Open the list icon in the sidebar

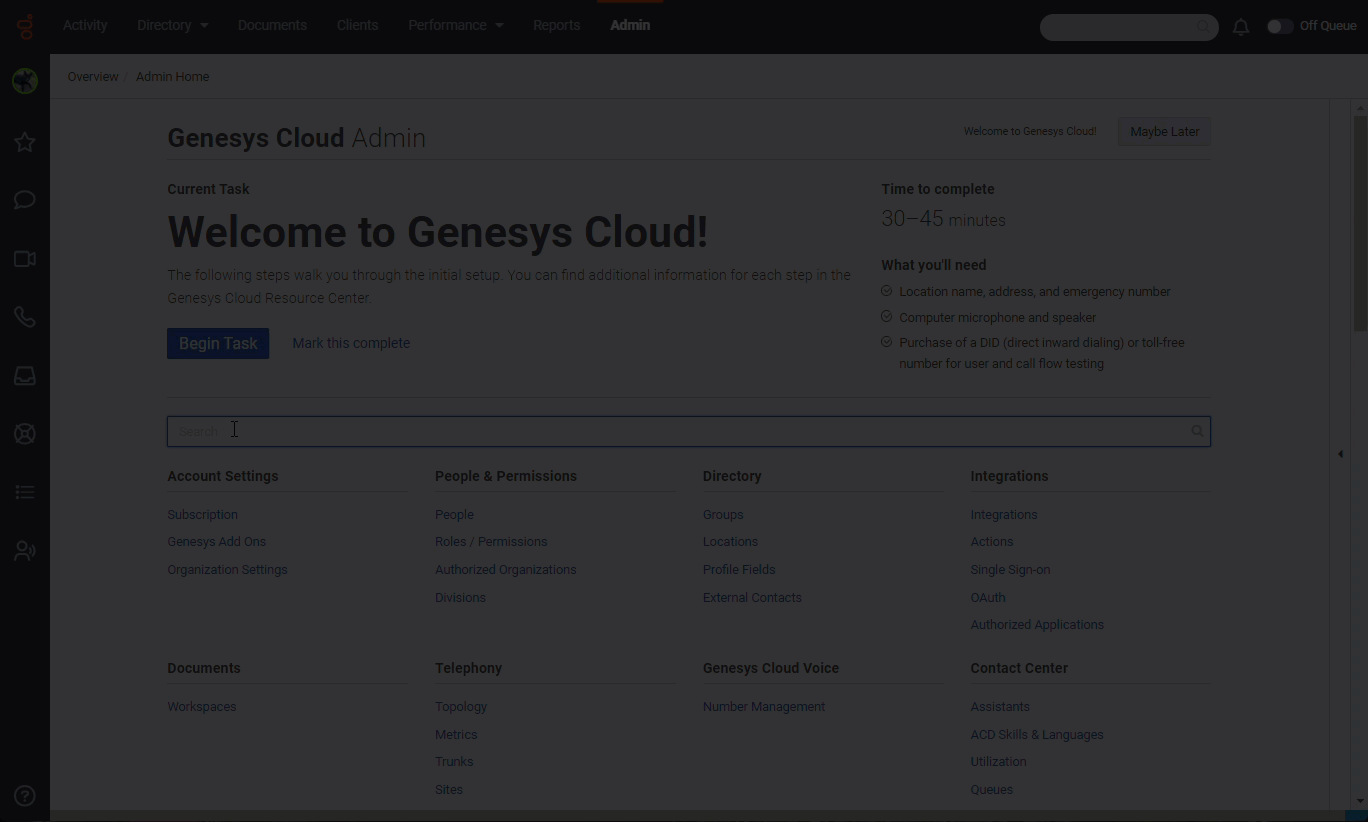click(x=25, y=492)
